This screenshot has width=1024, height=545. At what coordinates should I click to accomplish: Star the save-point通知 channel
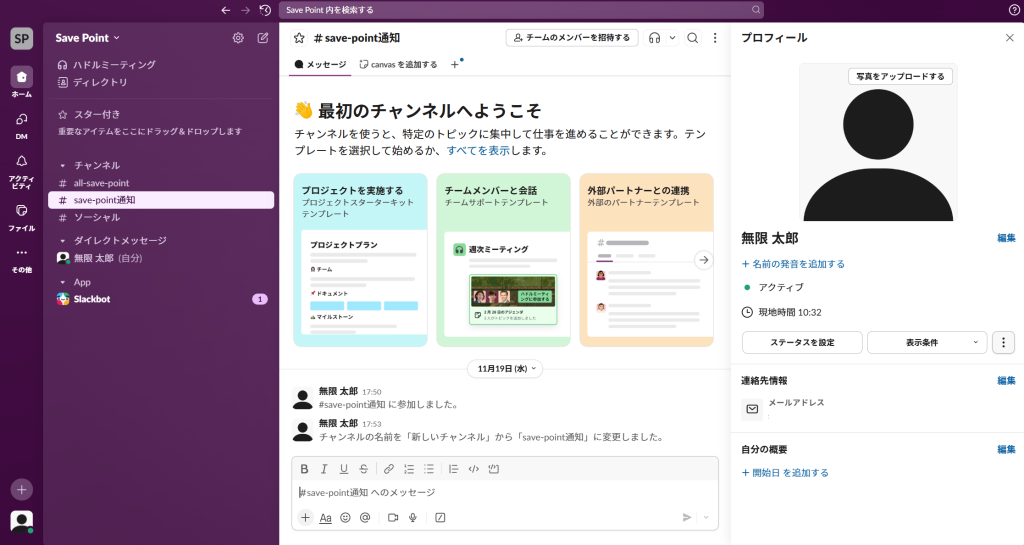click(299, 38)
